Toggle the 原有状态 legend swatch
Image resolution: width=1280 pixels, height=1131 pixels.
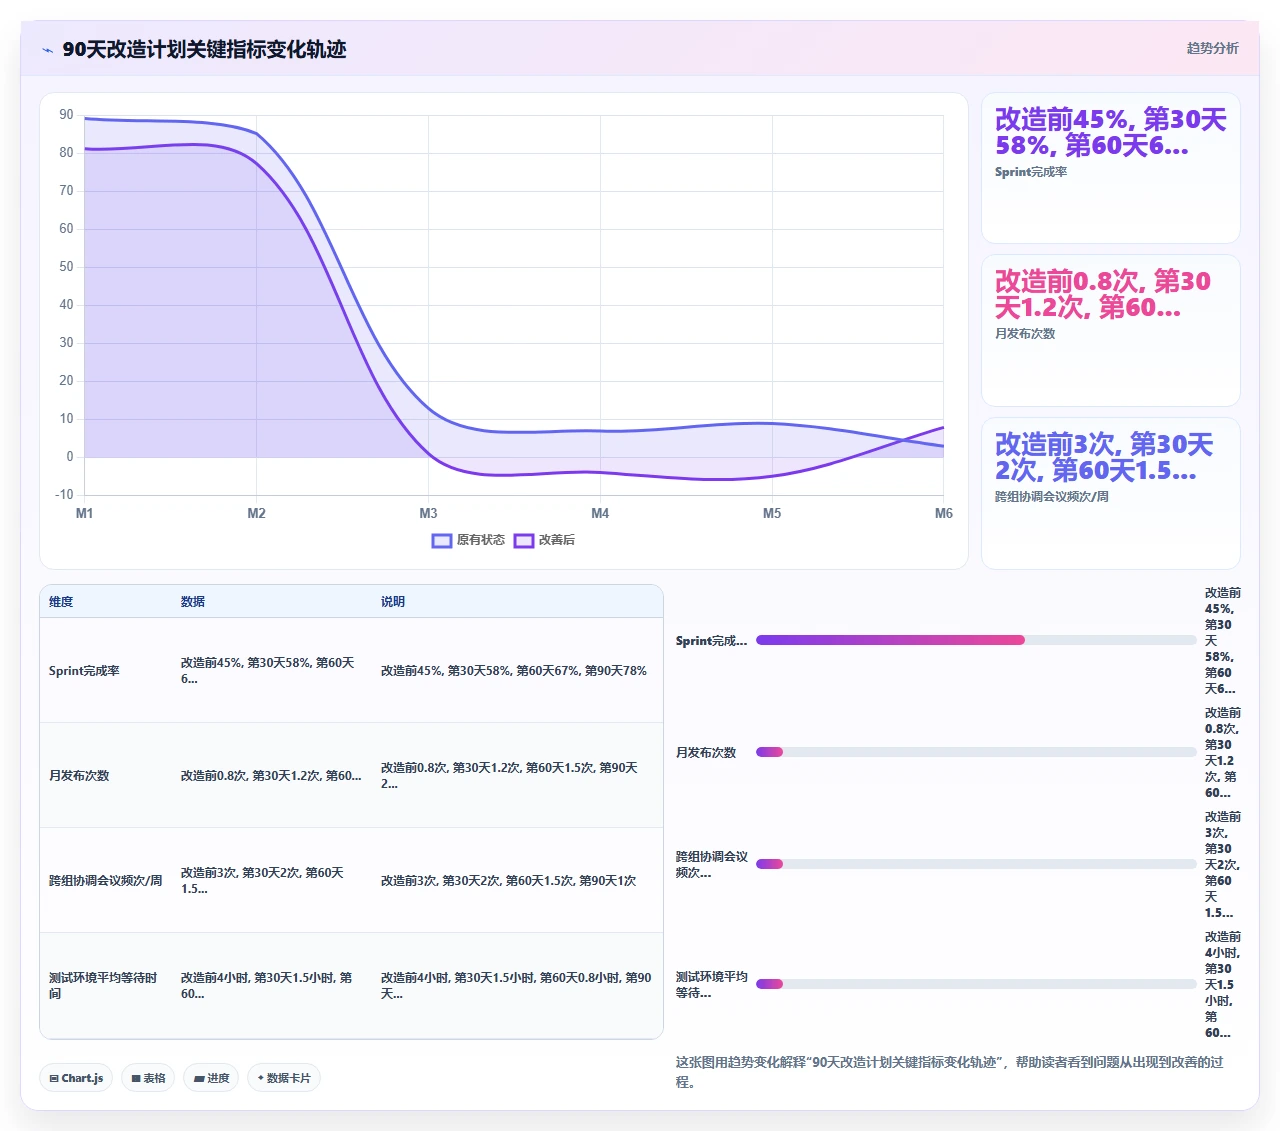coord(442,541)
